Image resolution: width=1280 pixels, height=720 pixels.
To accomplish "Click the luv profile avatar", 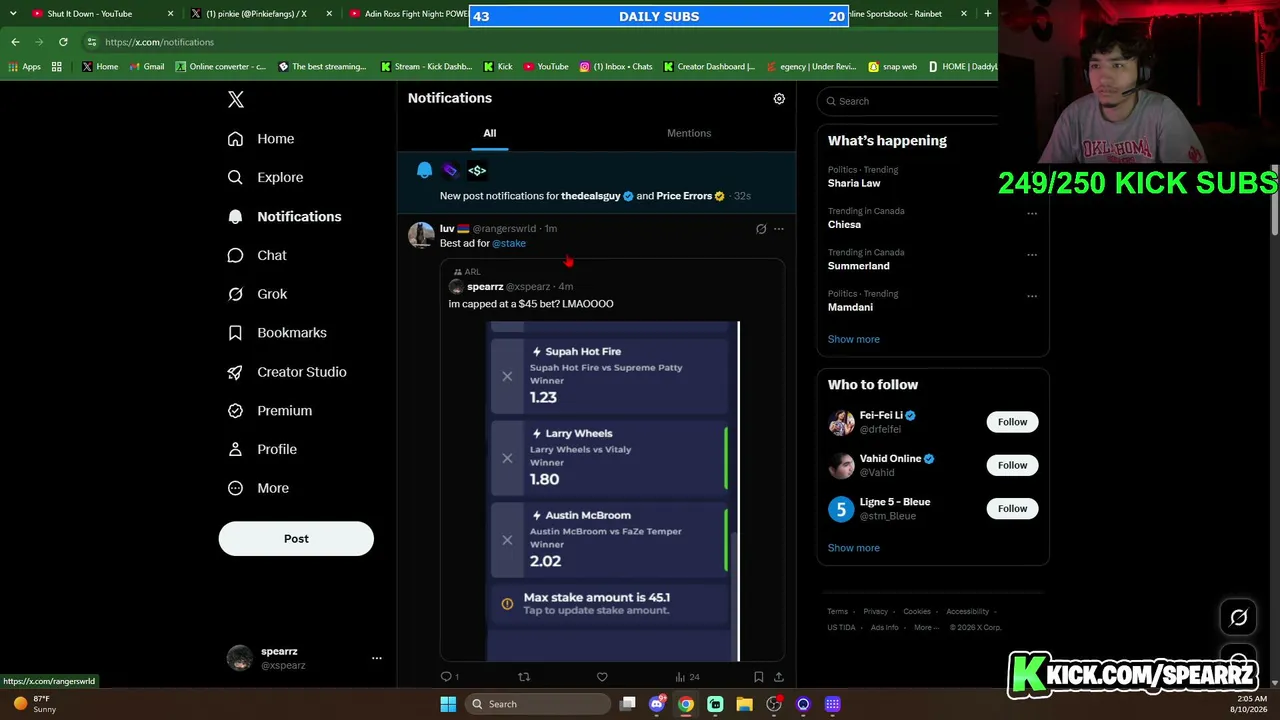I will click(x=421, y=235).
